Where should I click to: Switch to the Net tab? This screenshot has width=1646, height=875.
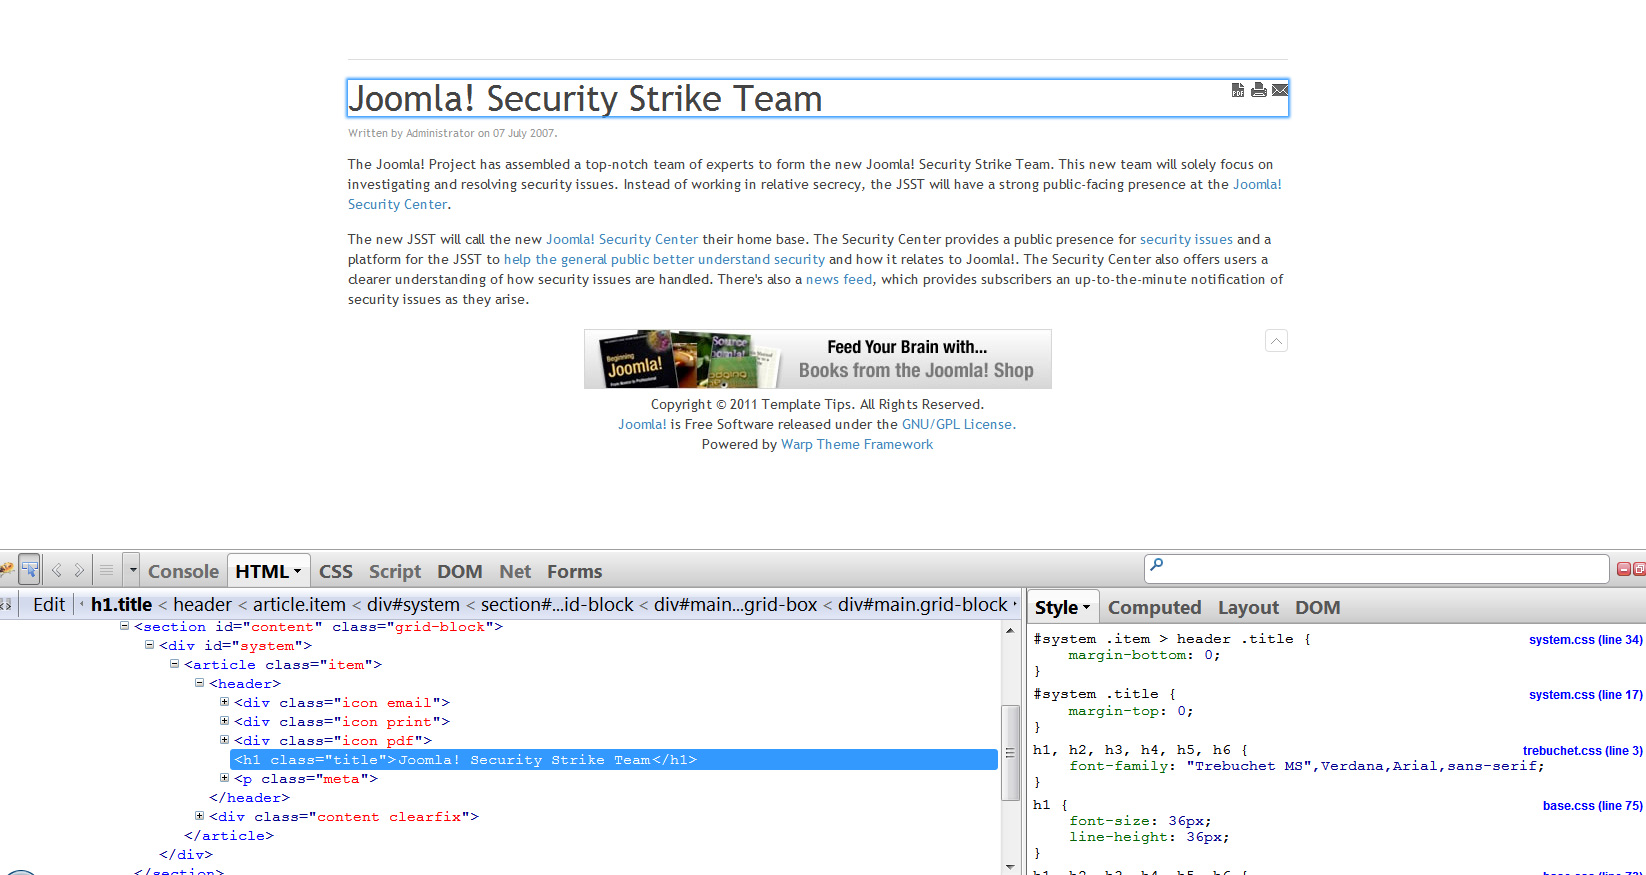515,571
